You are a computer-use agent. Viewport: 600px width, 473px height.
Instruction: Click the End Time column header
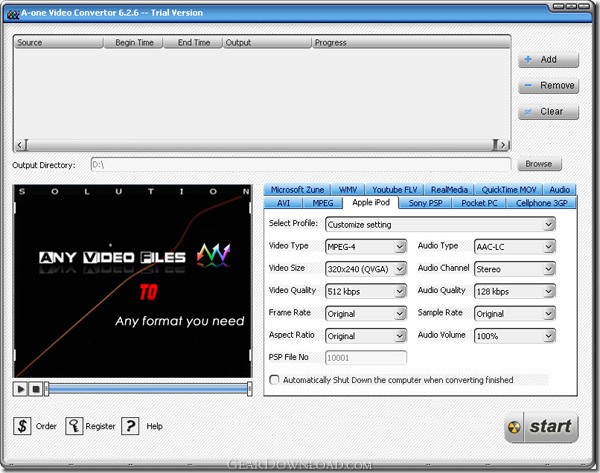click(x=193, y=42)
